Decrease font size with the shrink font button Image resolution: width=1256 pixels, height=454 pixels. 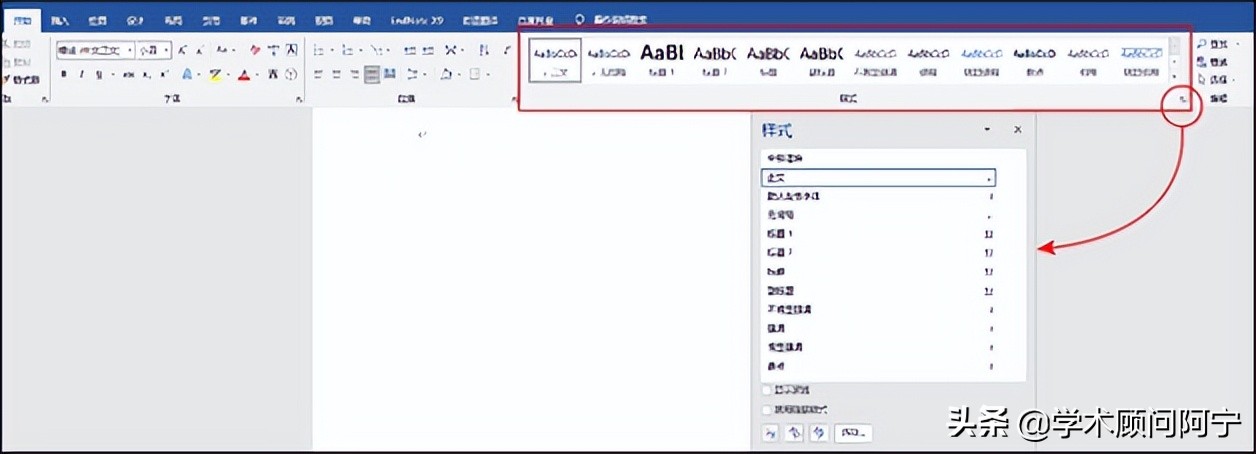pyautogui.click(x=200, y=49)
